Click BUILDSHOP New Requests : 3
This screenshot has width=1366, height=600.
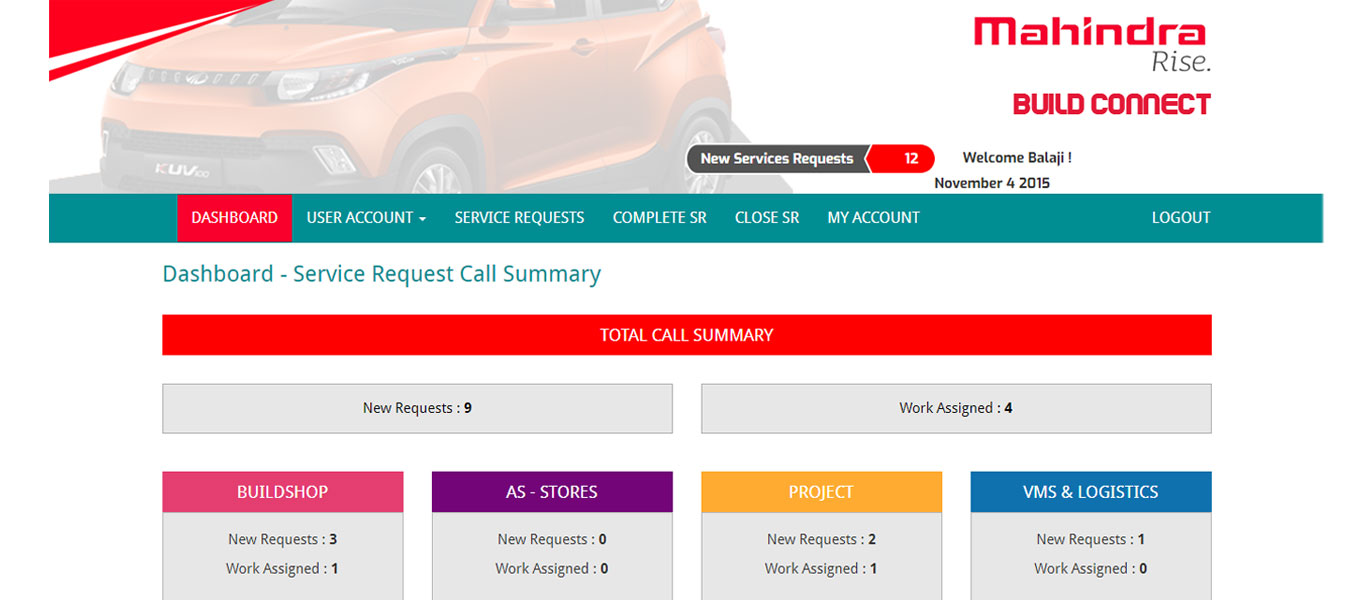point(283,540)
